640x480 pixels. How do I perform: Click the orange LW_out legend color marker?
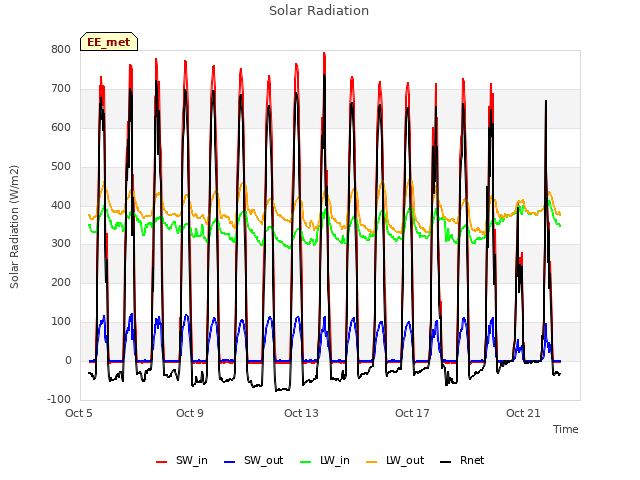pos(372,462)
